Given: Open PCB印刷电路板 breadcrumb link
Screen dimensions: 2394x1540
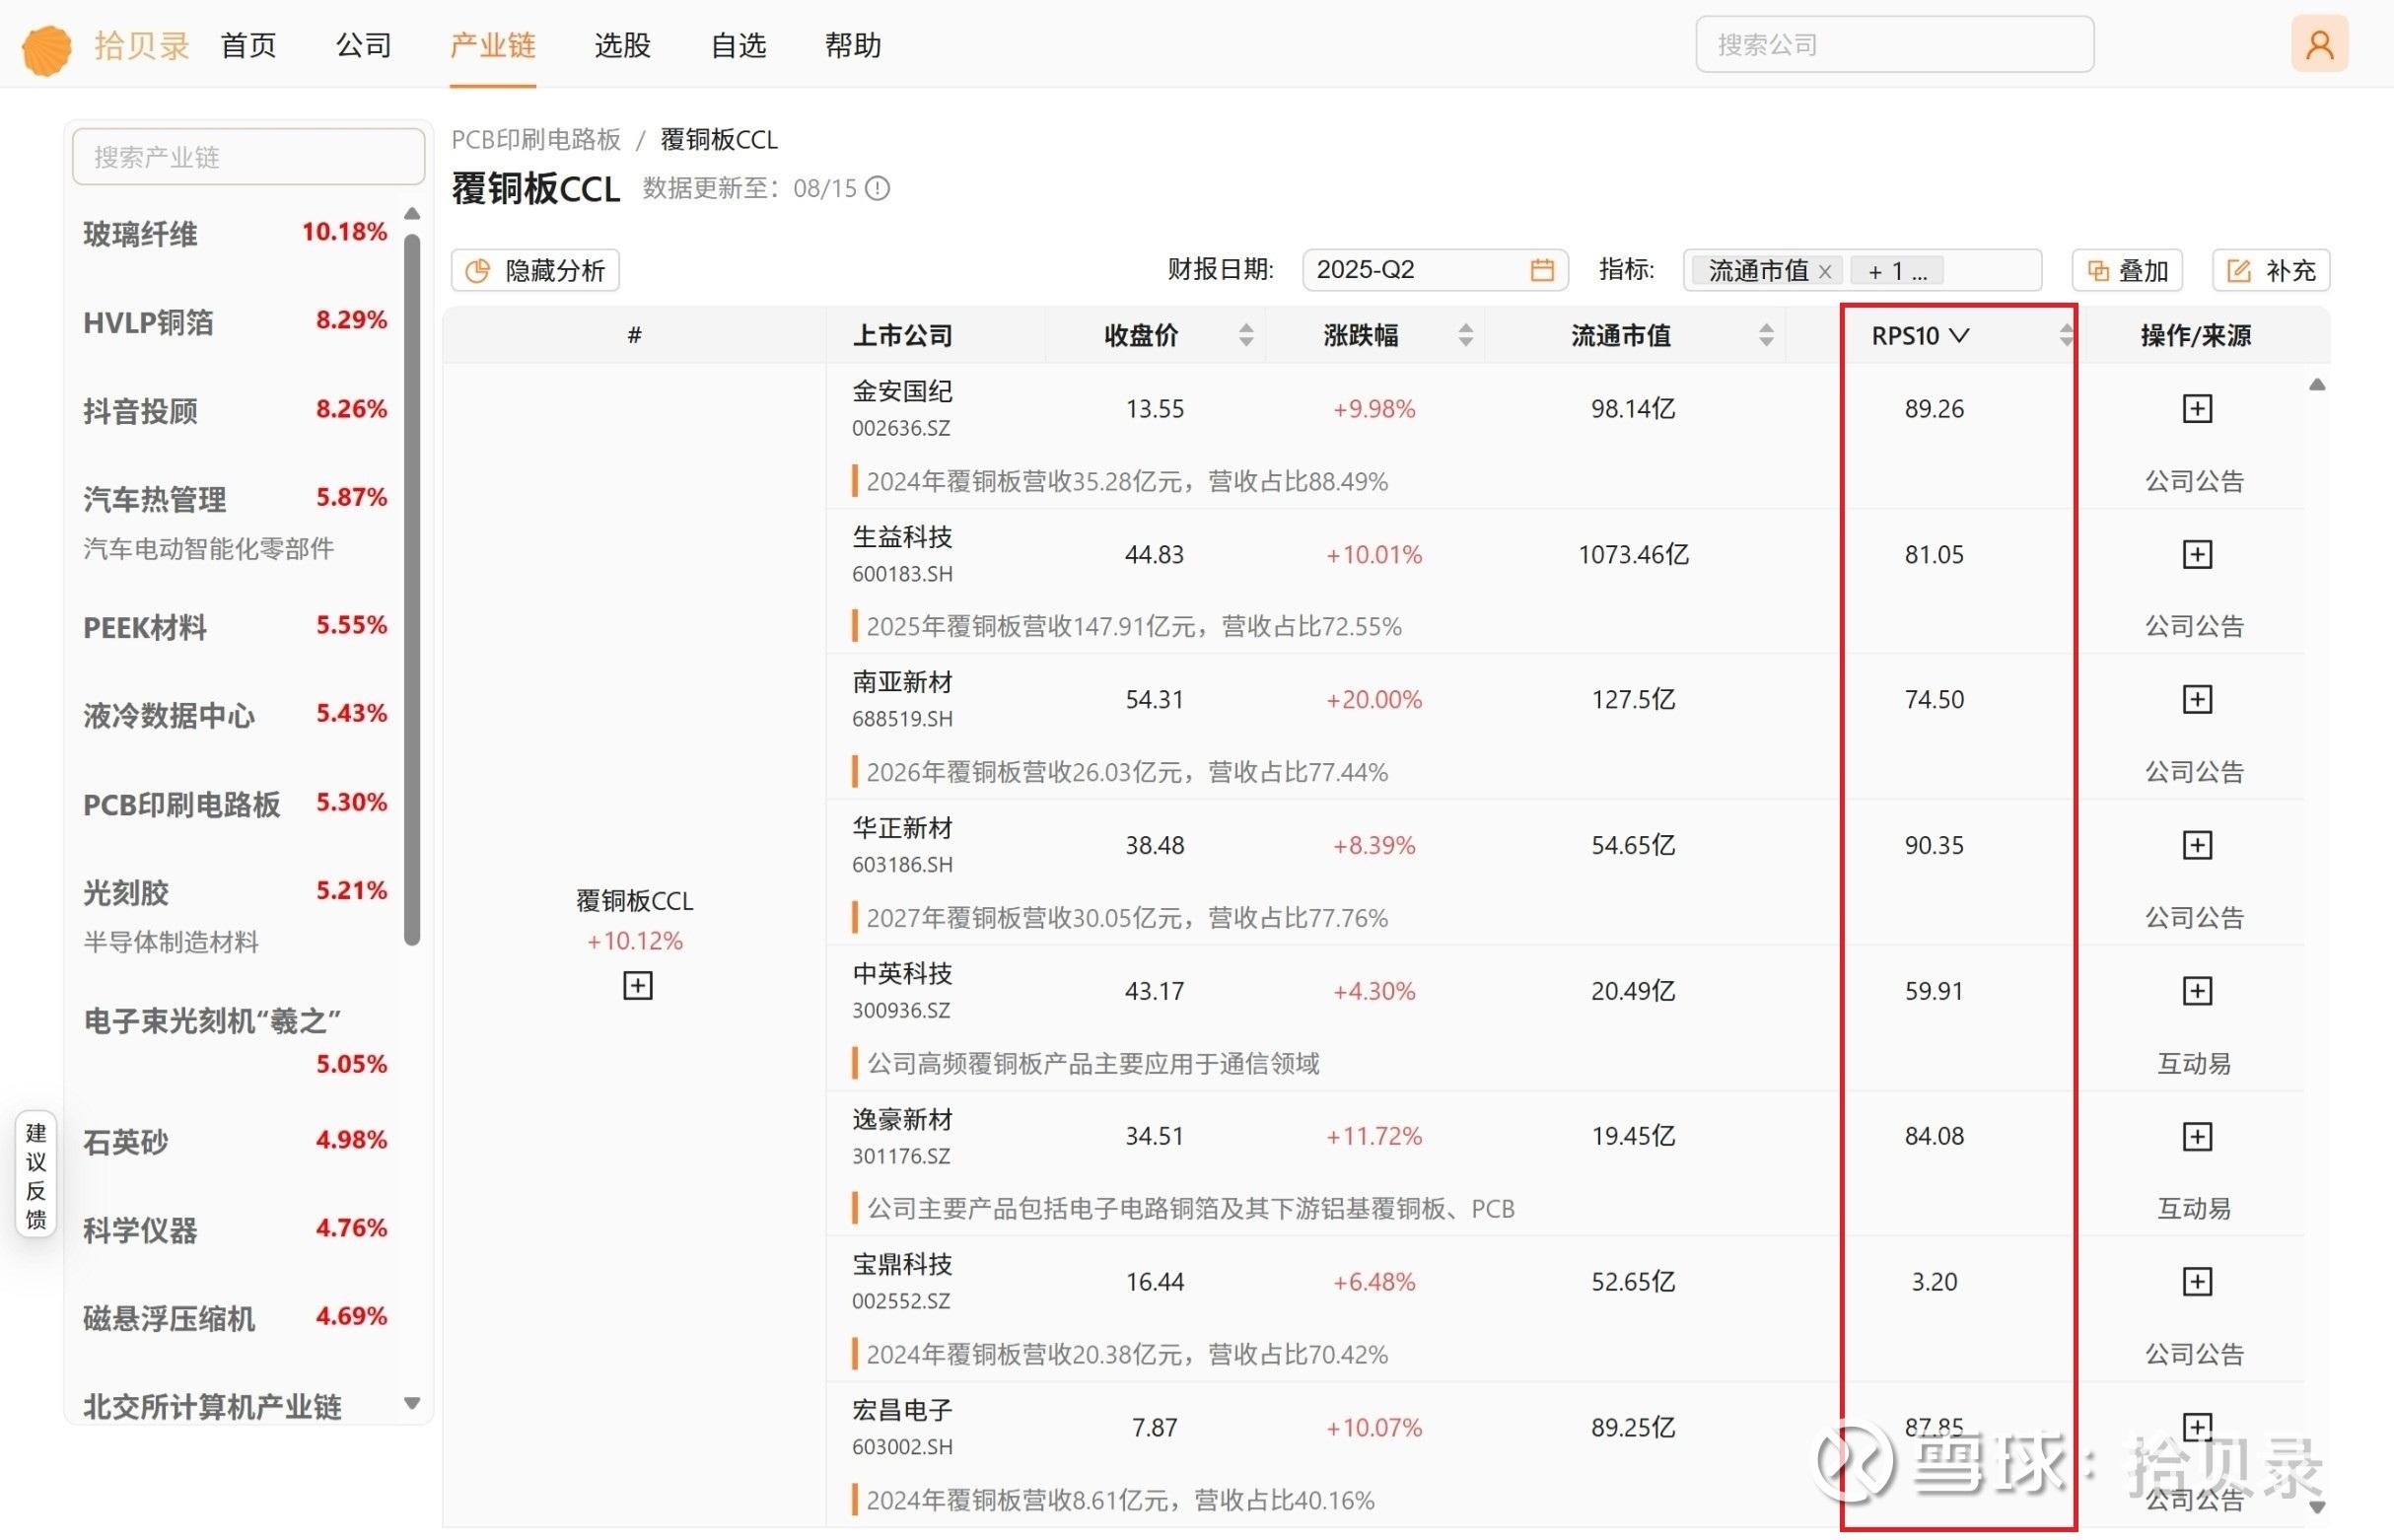Looking at the screenshot, I should (536, 139).
